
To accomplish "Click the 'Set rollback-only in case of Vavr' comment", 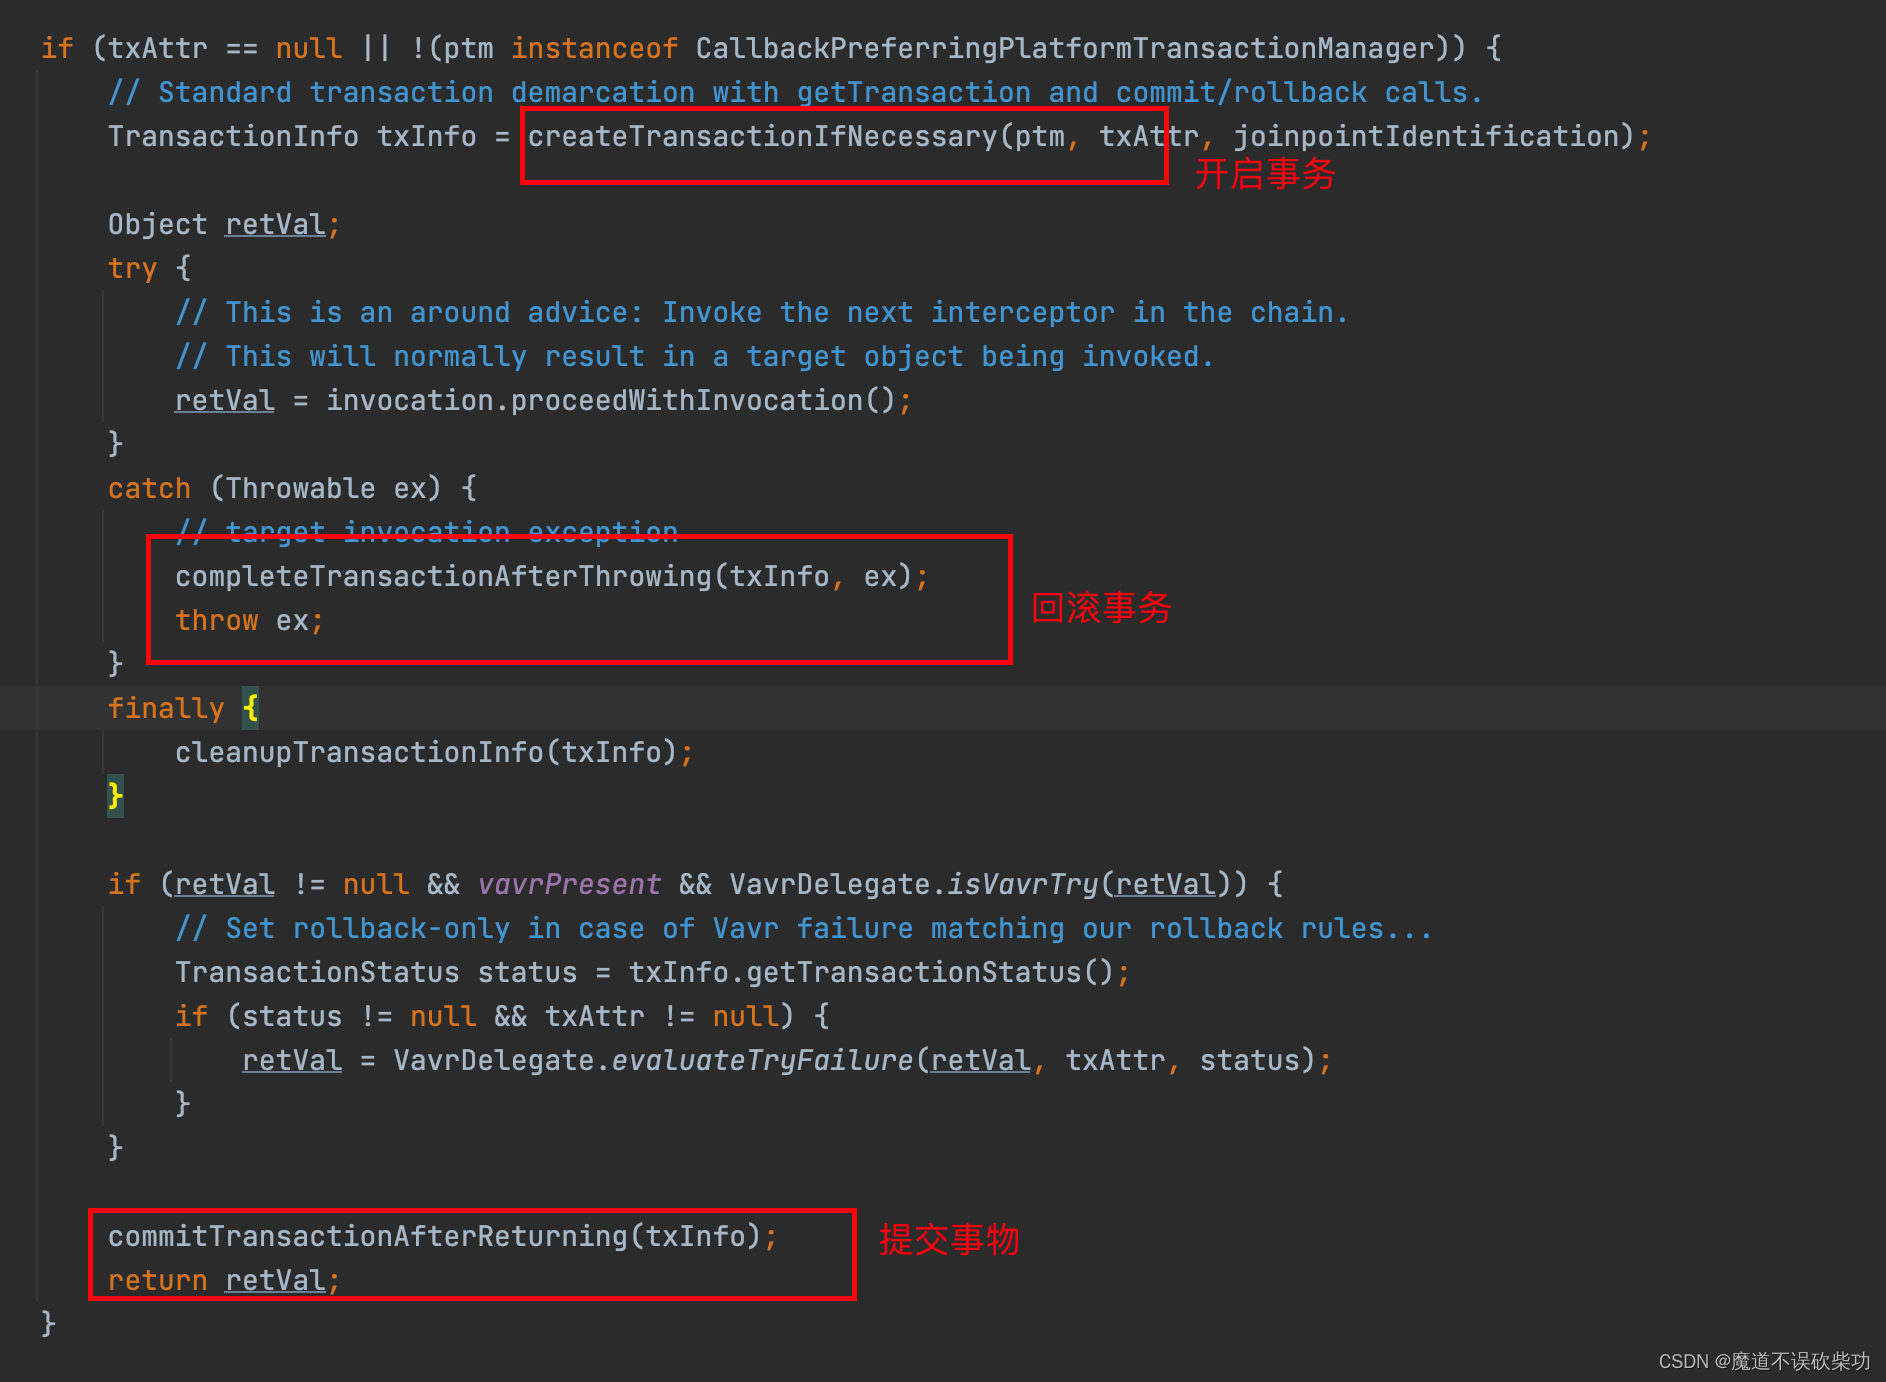I will (804, 928).
